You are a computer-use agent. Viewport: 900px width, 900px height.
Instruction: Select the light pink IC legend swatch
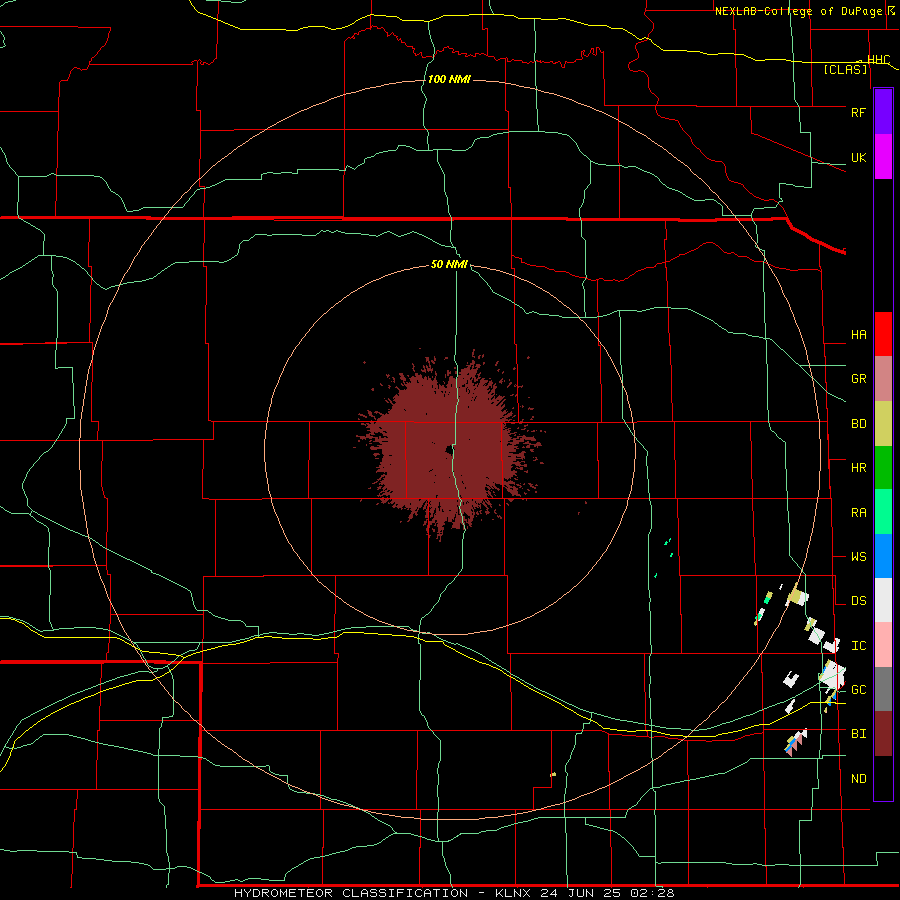coord(883,645)
